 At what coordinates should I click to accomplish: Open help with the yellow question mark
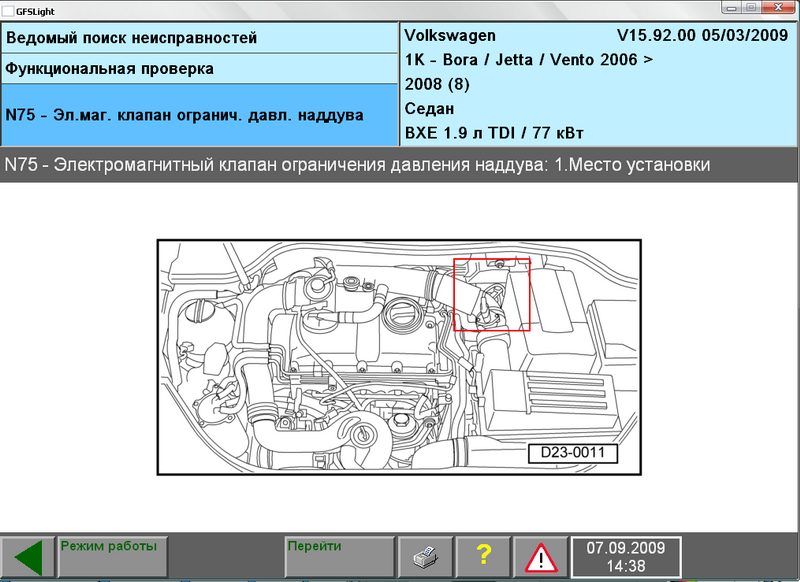(x=483, y=557)
